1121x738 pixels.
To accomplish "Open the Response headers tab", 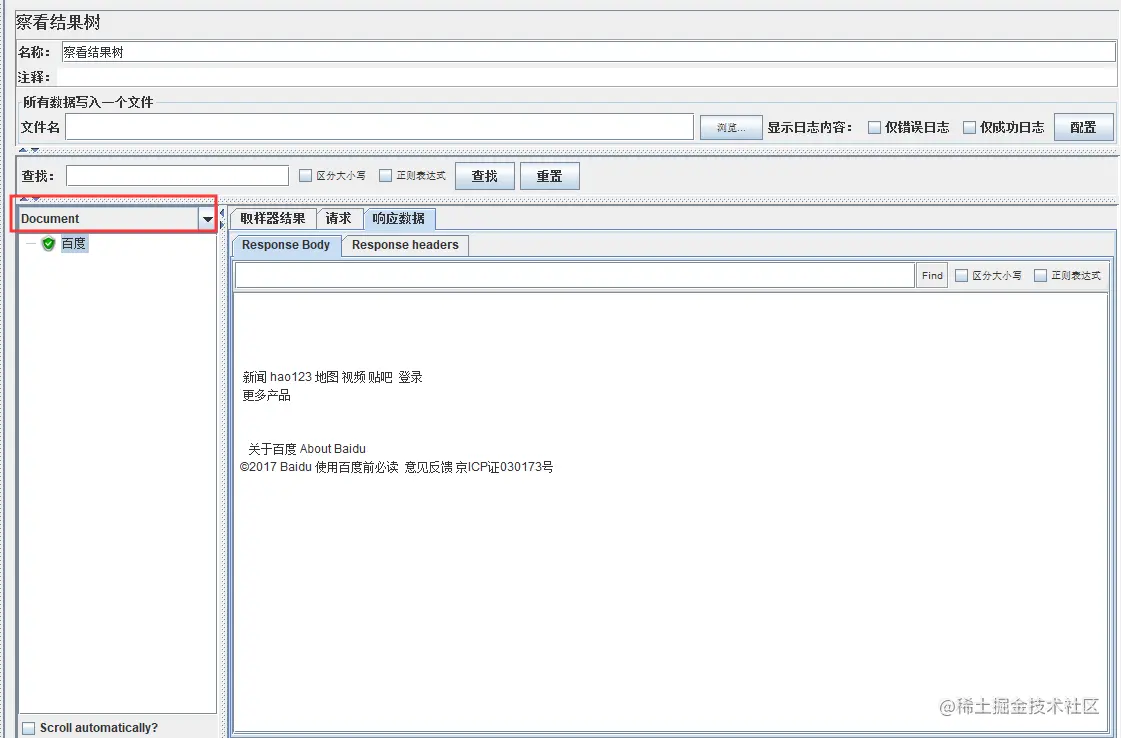I will click(x=404, y=245).
